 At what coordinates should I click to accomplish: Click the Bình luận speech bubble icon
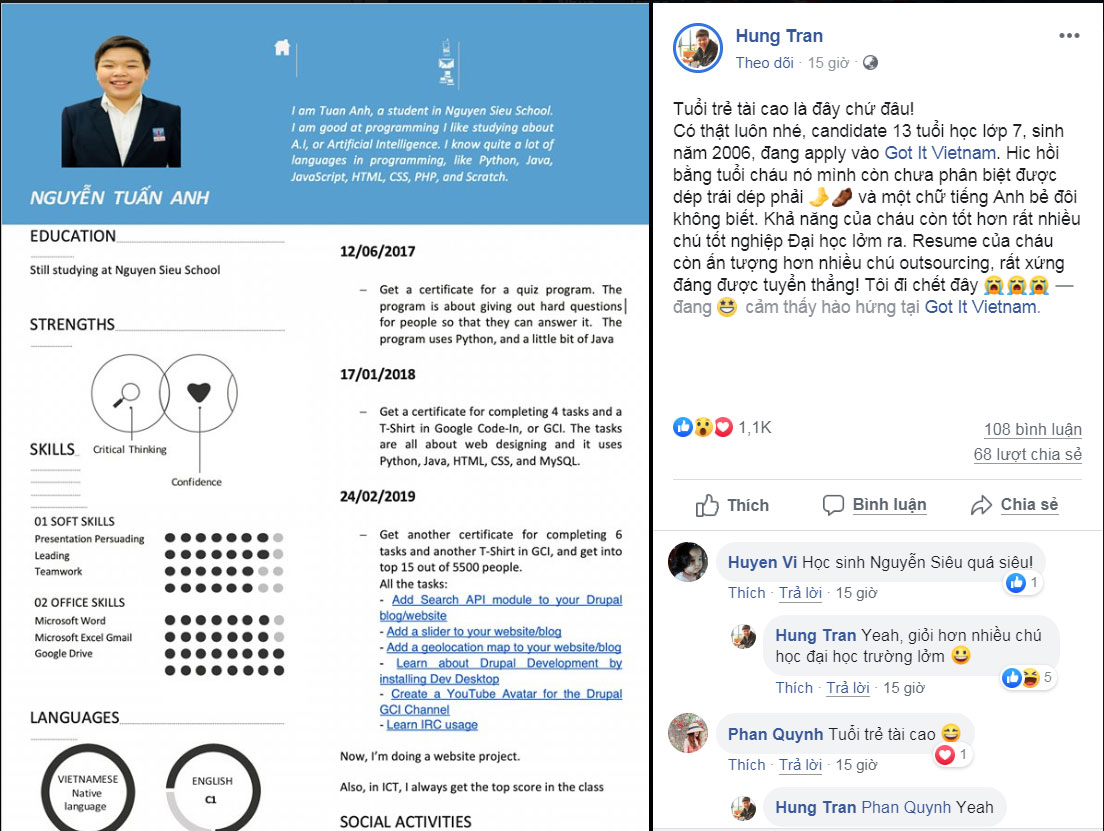coord(833,505)
